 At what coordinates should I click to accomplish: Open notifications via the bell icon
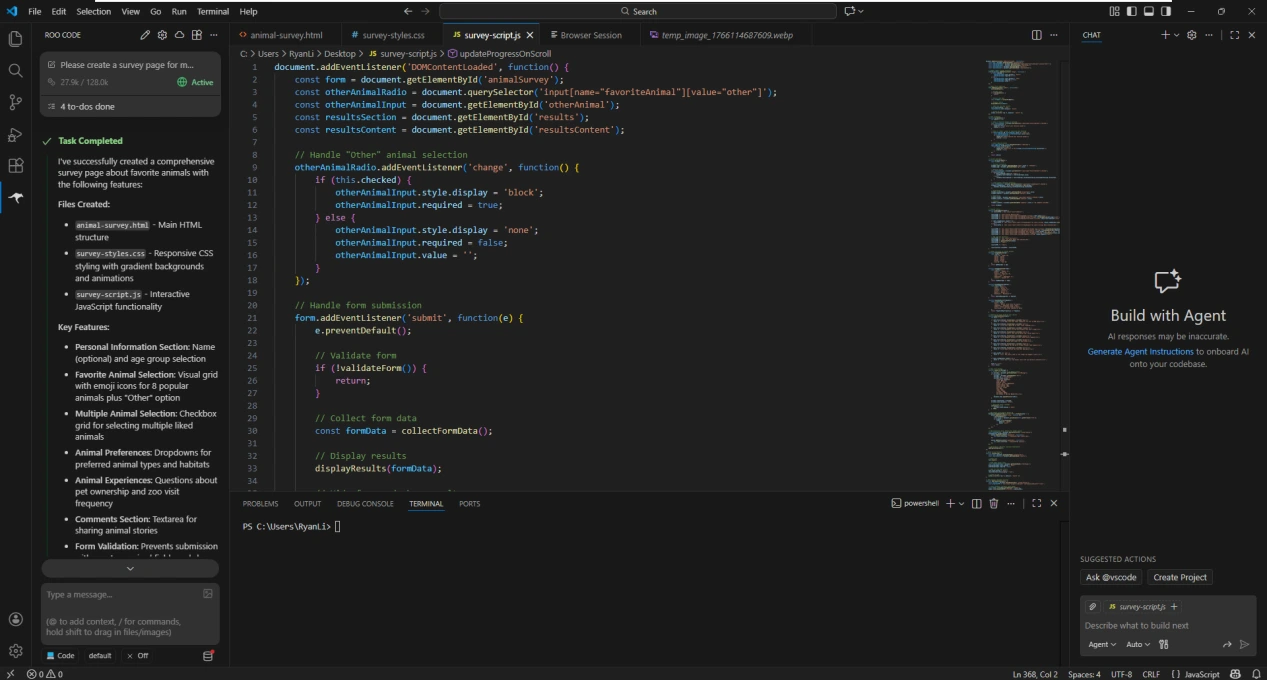(1257, 674)
